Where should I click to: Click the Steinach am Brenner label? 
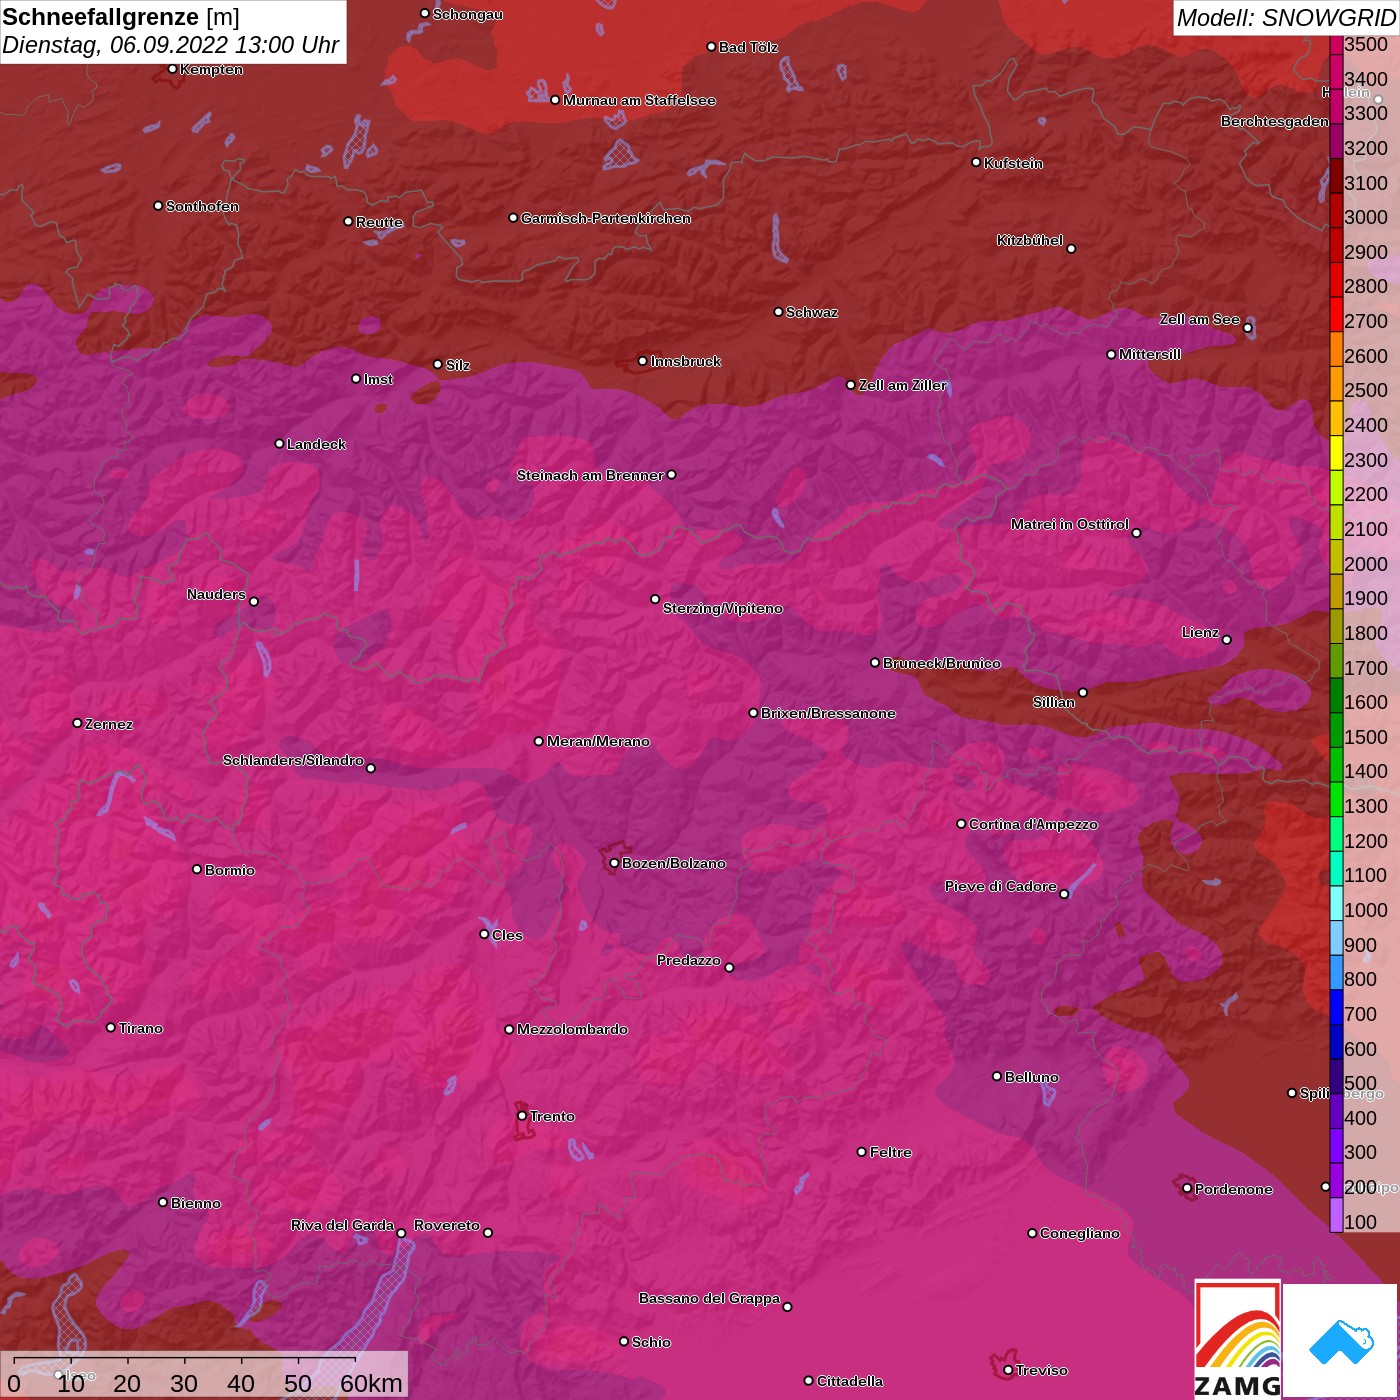590,475
